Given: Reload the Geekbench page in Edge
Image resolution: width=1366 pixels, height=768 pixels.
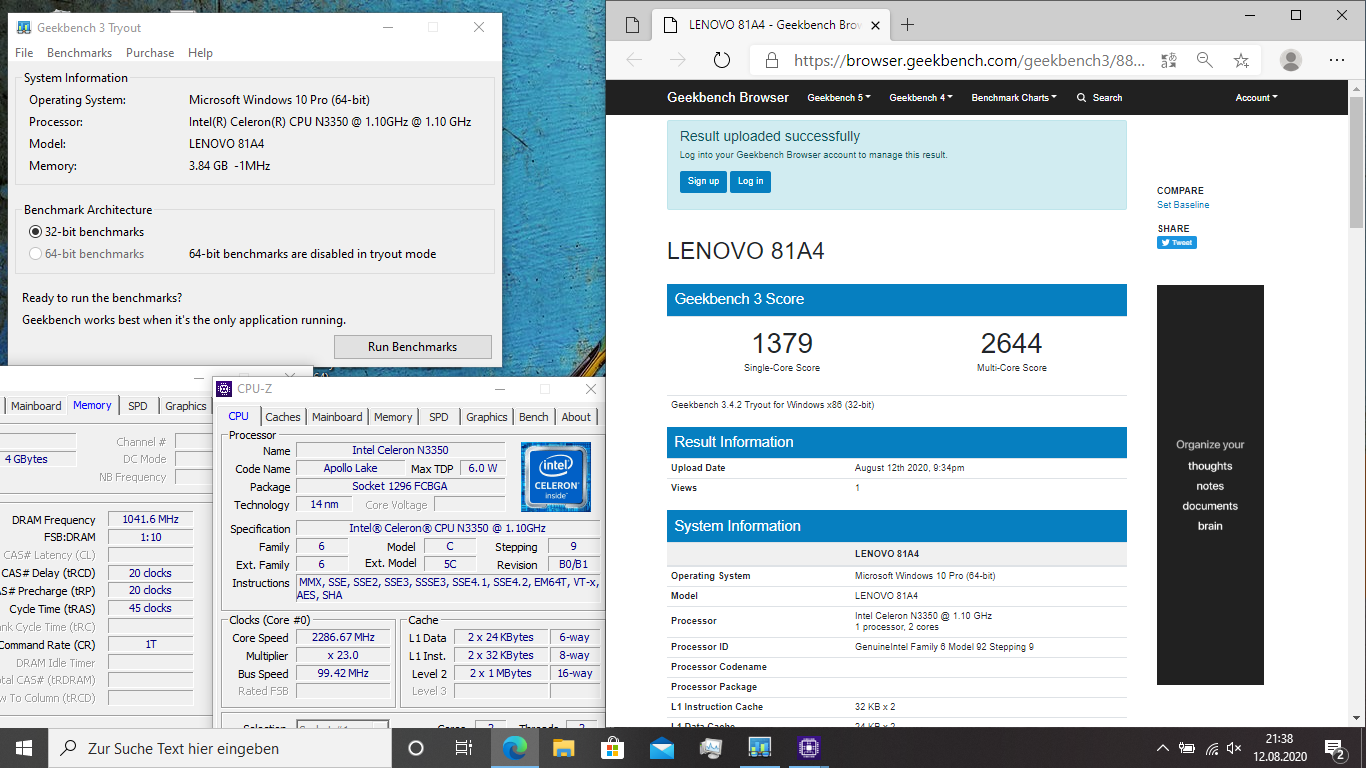Looking at the screenshot, I should [722, 60].
